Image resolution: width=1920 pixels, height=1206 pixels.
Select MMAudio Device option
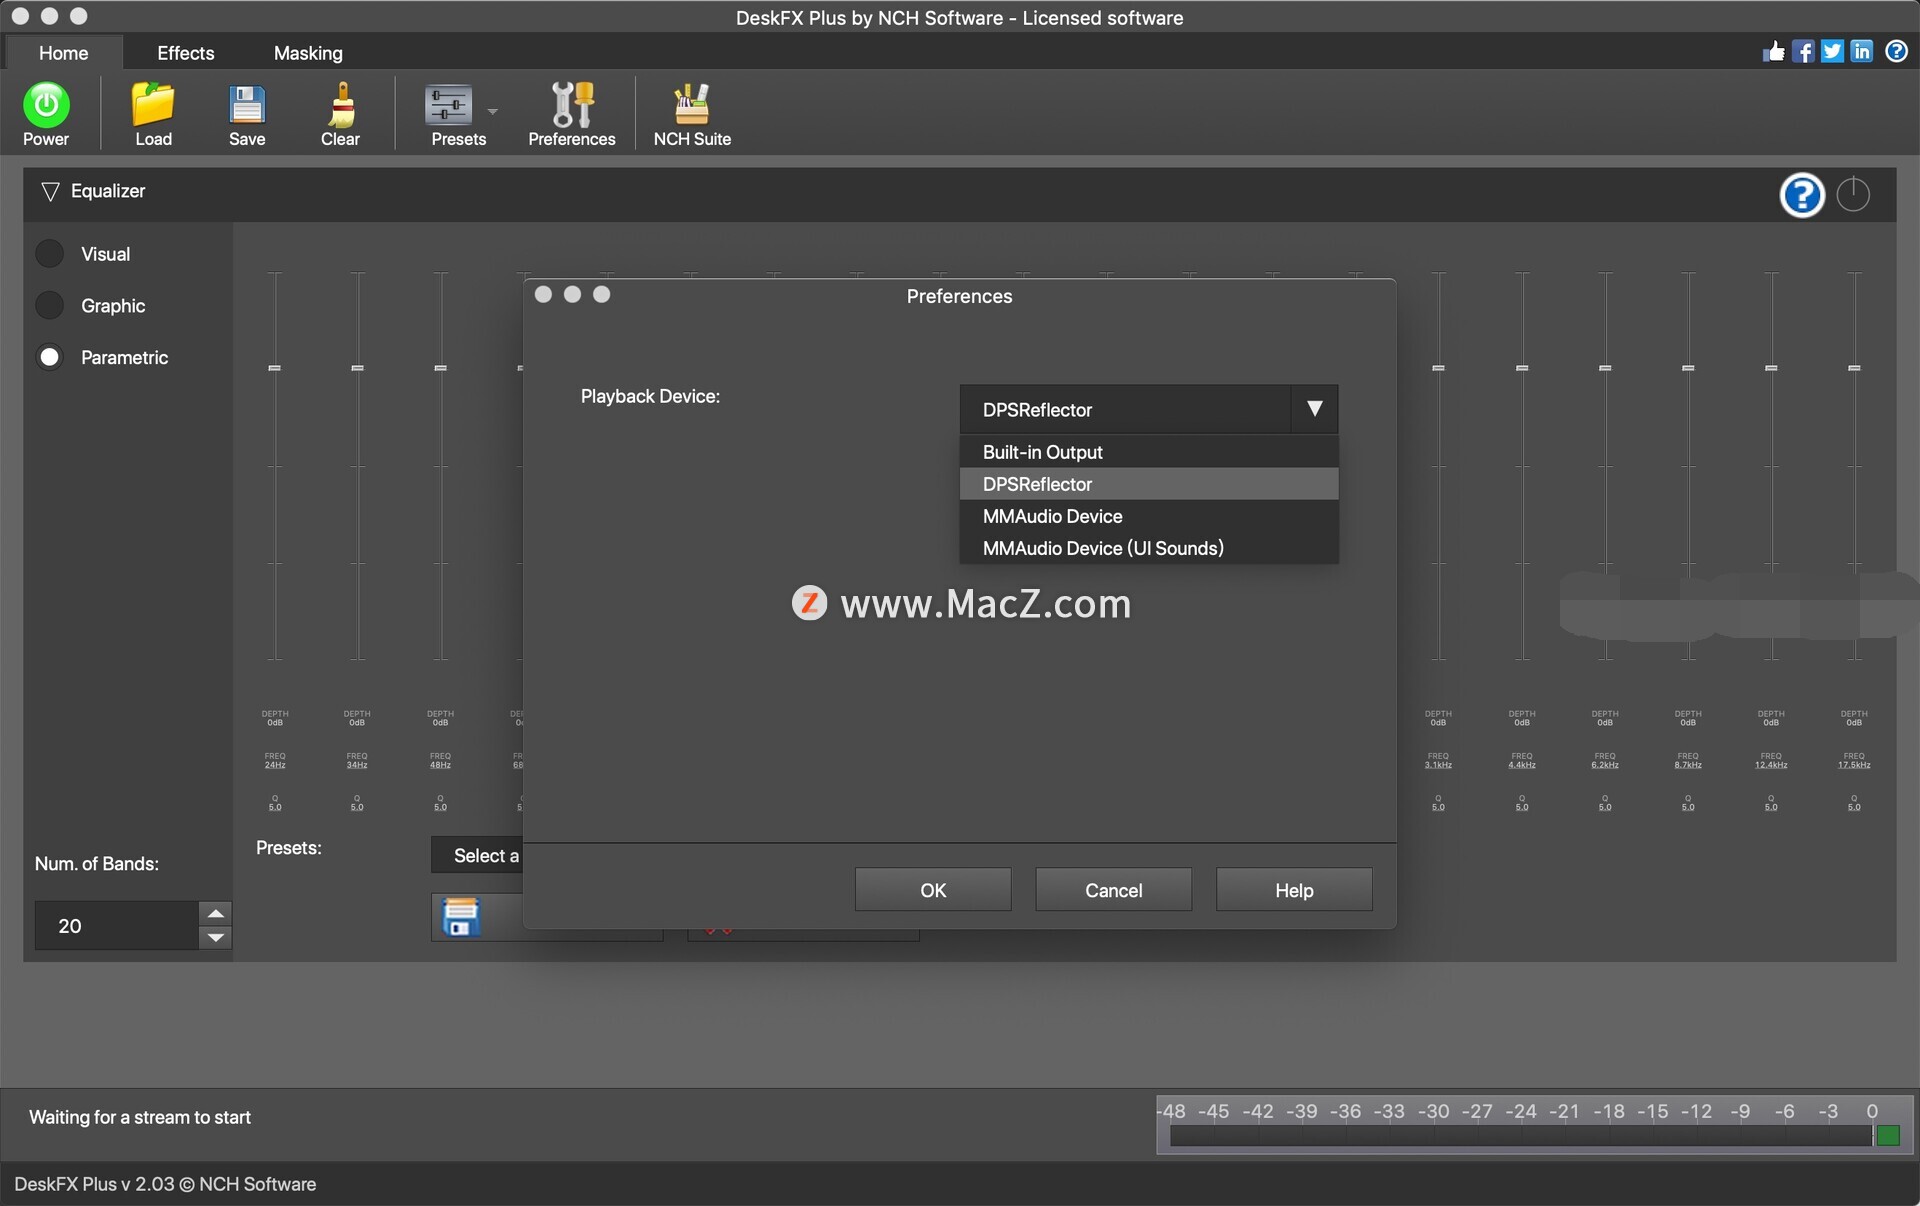[x=1050, y=514]
